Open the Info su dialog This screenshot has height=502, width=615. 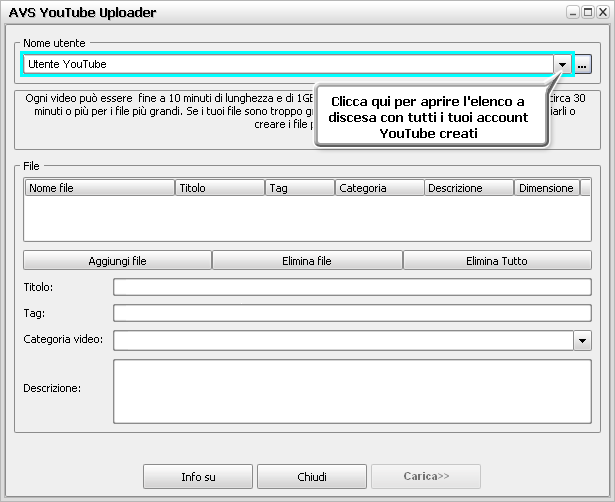click(198, 477)
